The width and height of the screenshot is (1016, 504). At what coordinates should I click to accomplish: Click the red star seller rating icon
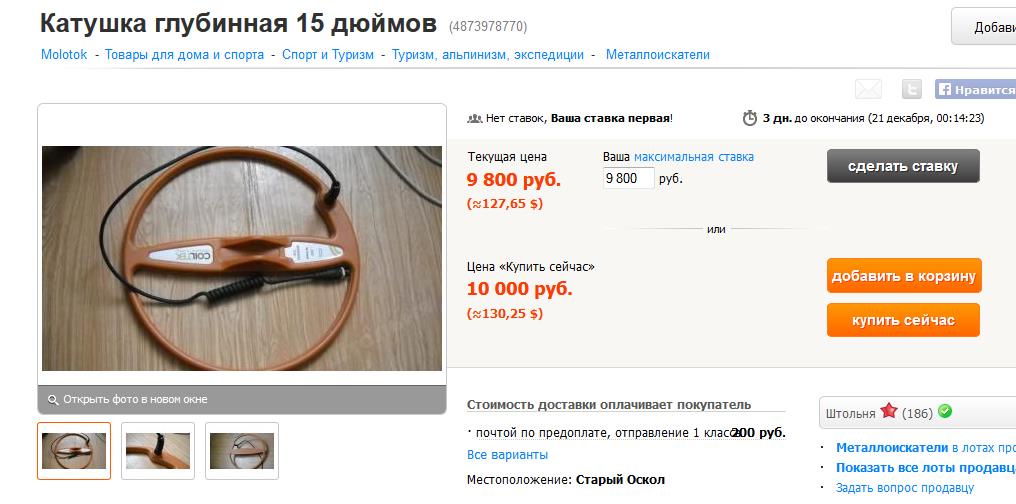coord(888,411)
